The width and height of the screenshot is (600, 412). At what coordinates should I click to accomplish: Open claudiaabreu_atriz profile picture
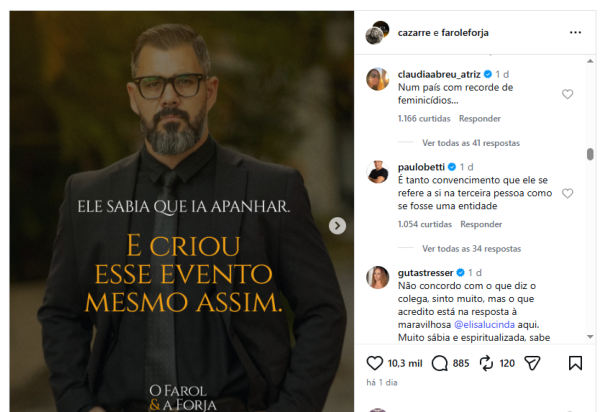(x=378, y=79)
